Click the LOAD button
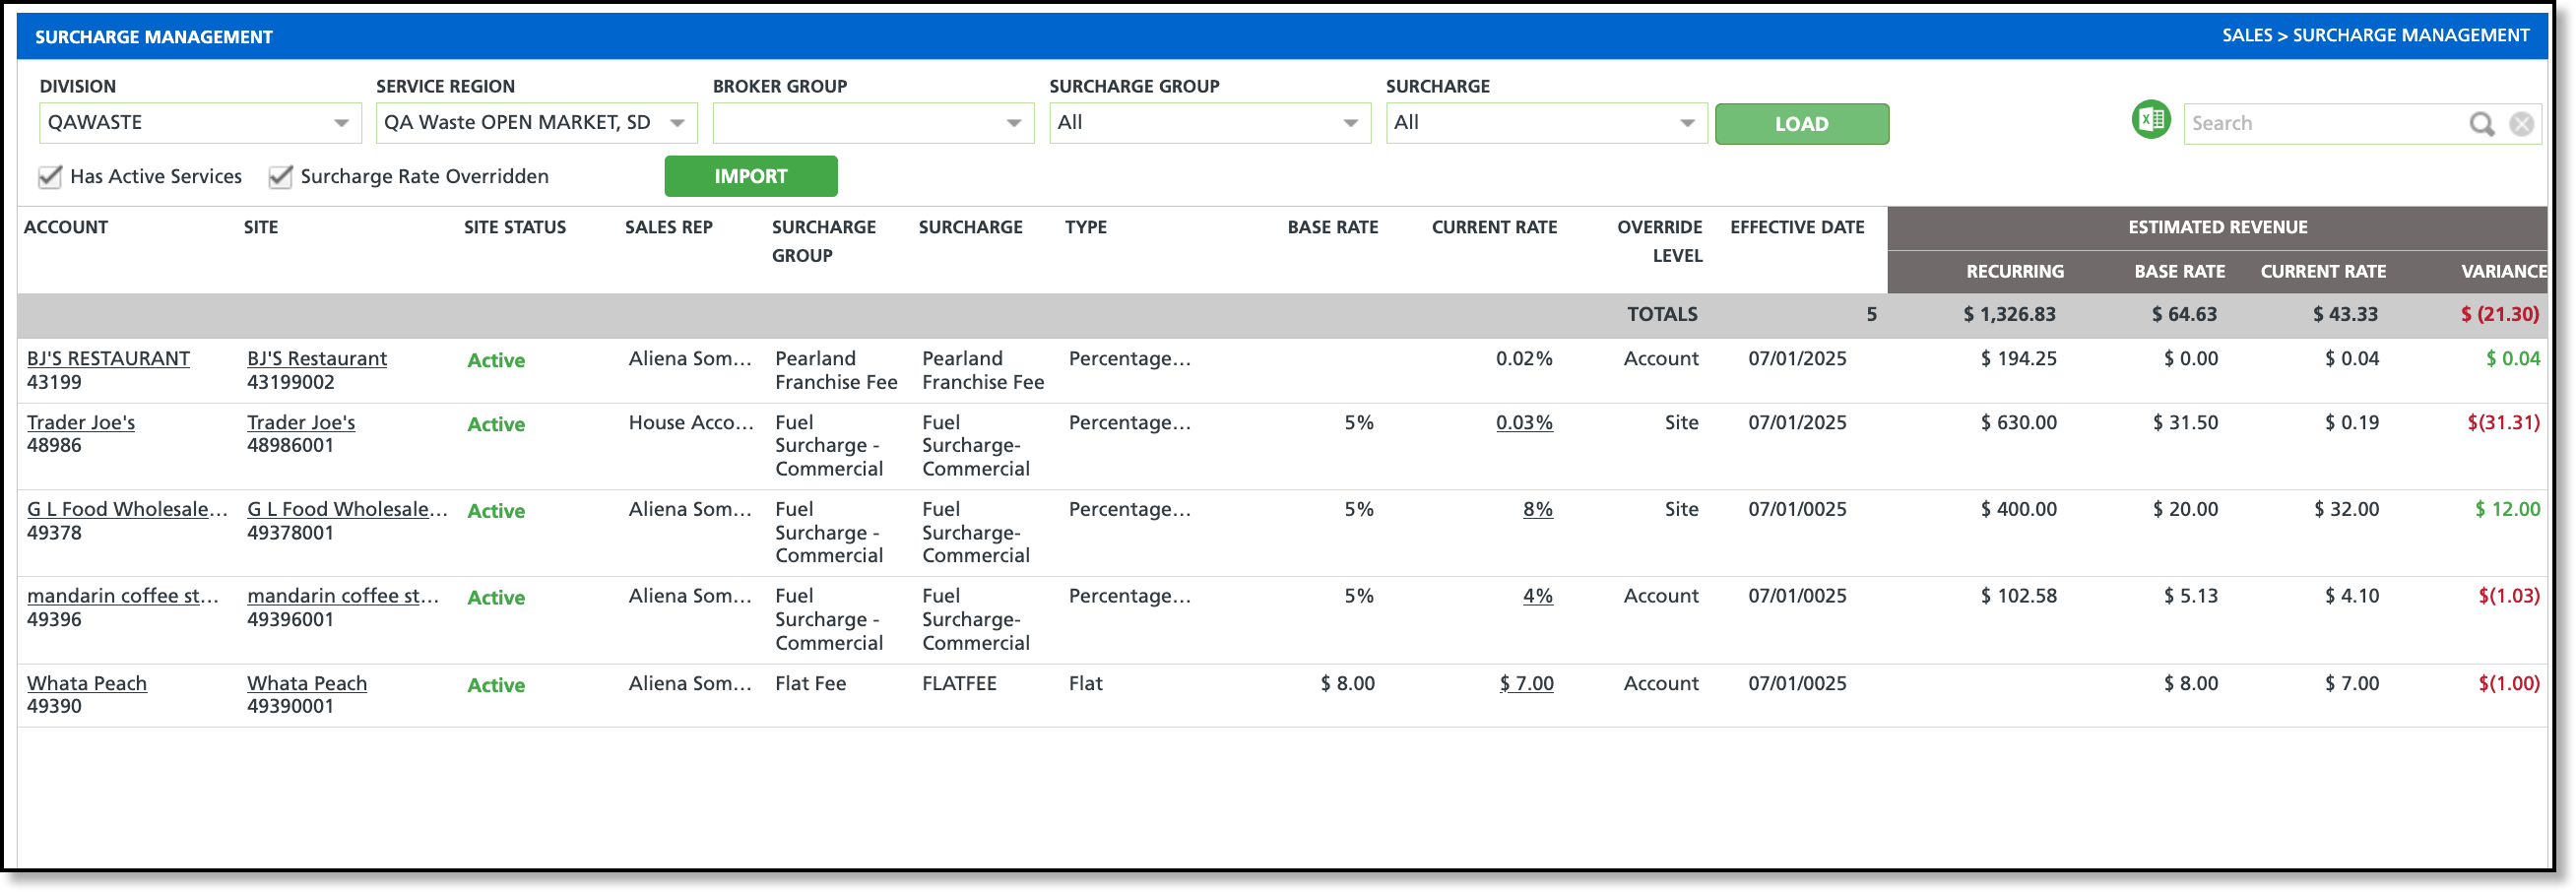The image size is (2576, 892). (x=1801, y=124)
